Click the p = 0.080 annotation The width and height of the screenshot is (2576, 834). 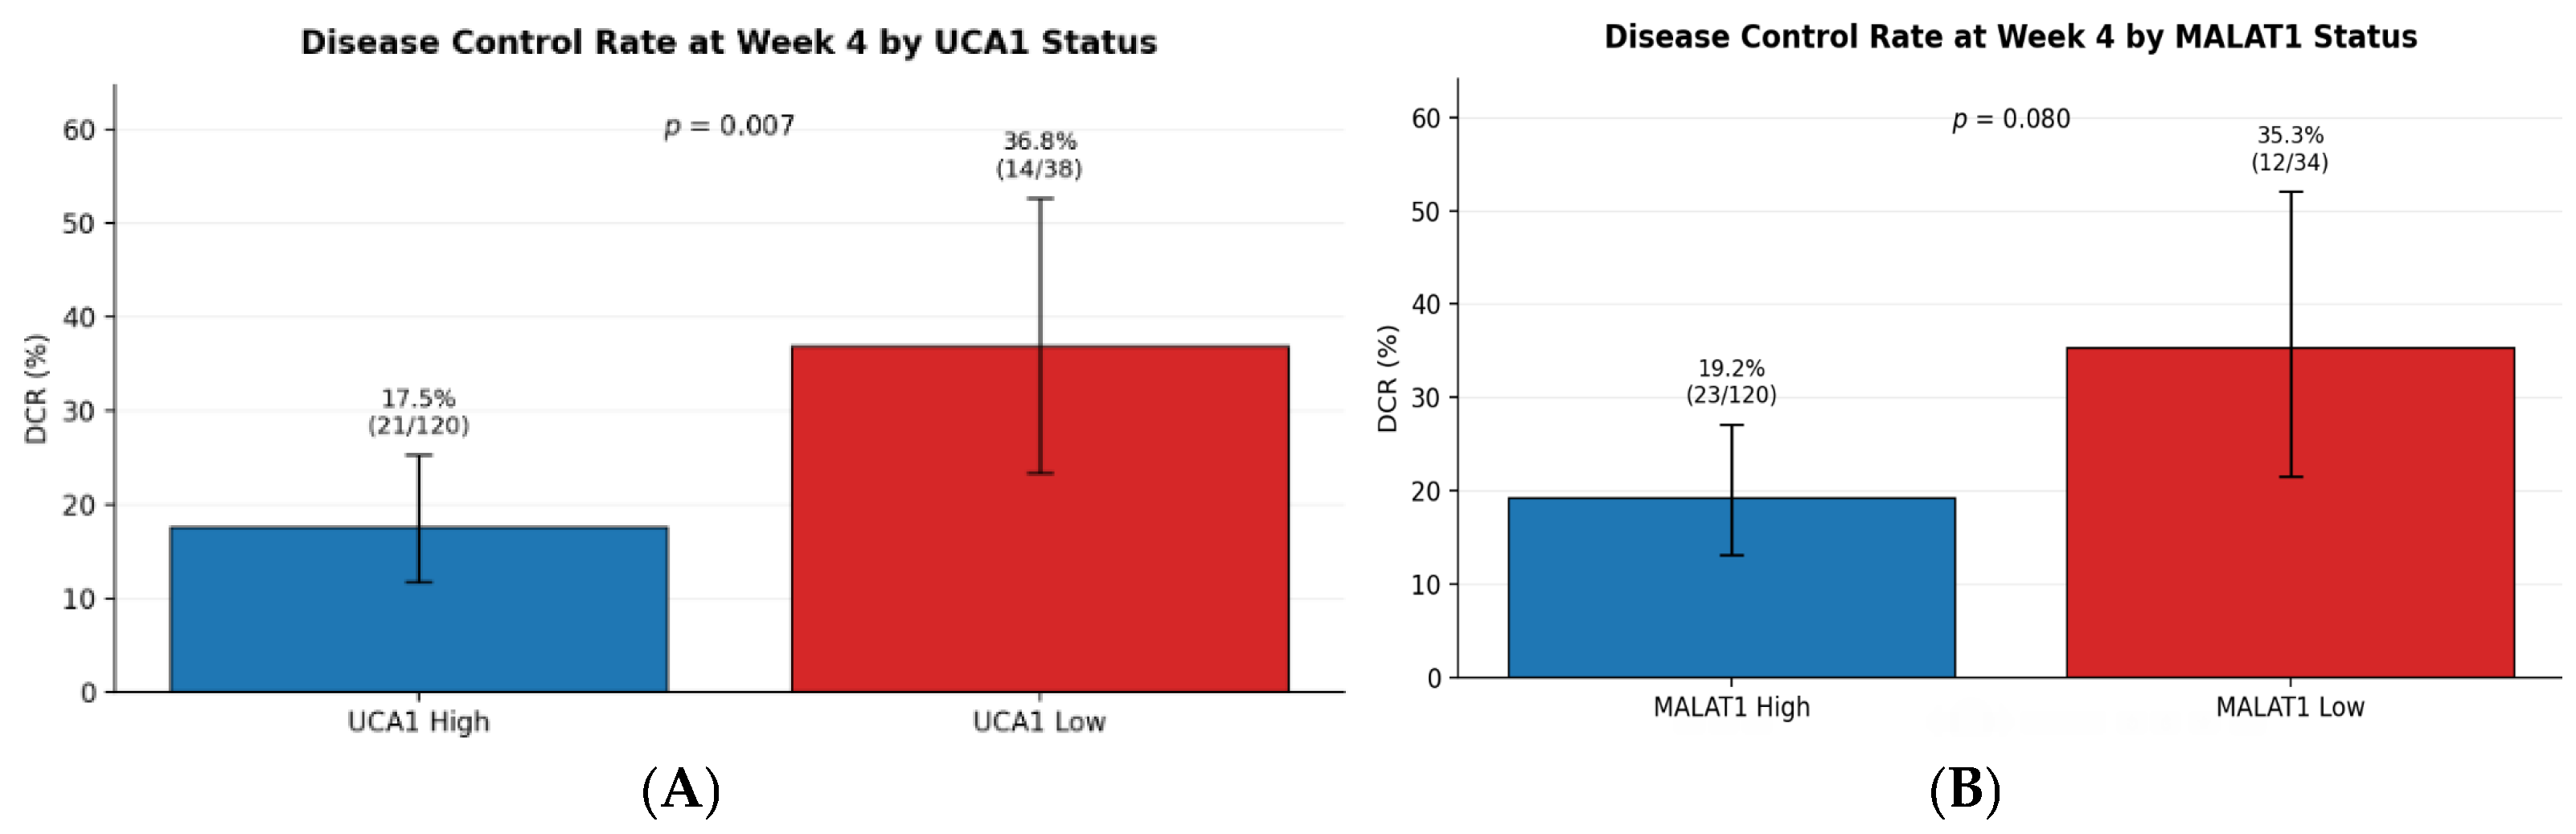(x=2011, y=119)
